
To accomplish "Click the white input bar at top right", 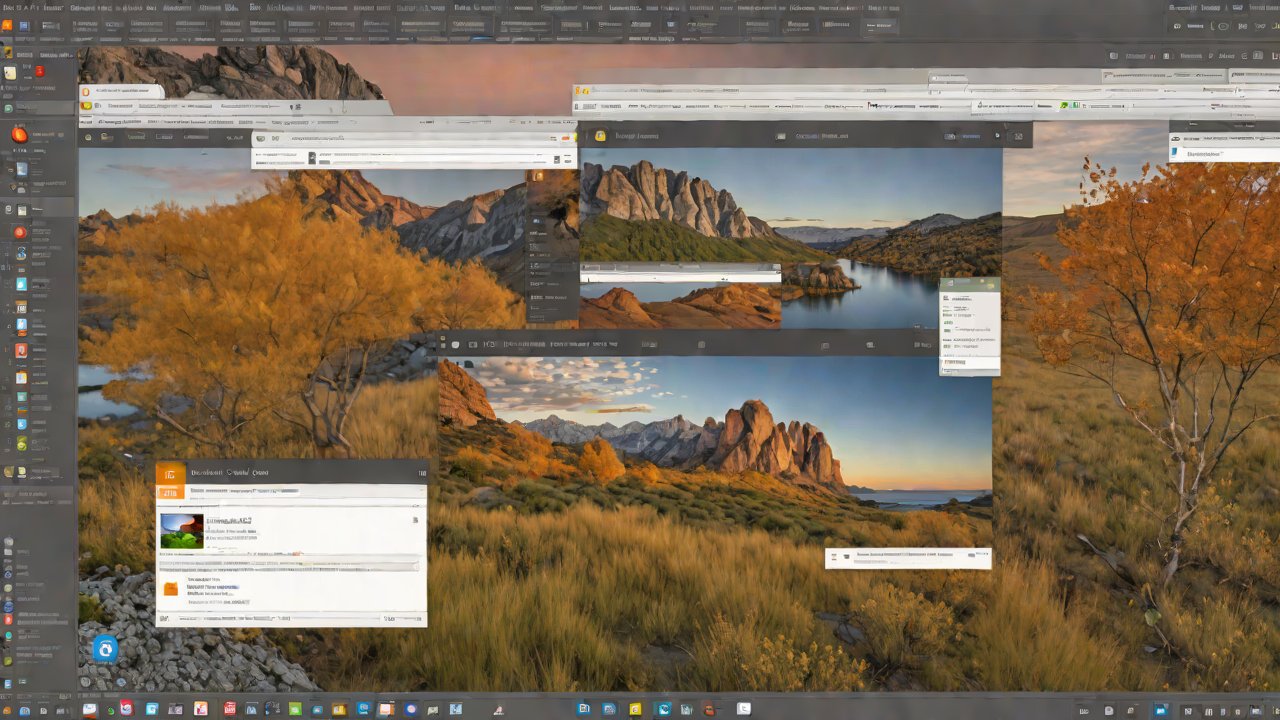I will [1224, 154].
